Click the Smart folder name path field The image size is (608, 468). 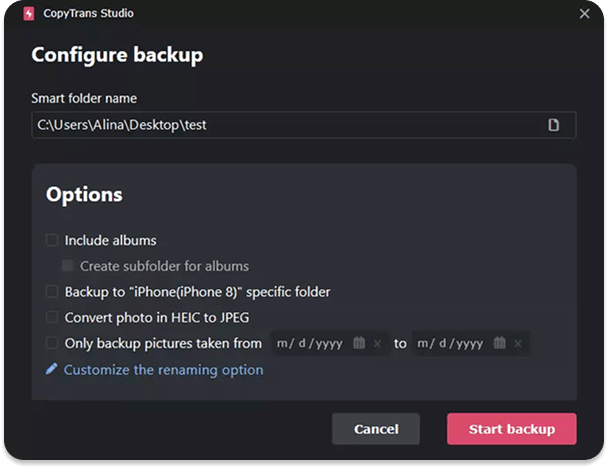tap(304, 125)
